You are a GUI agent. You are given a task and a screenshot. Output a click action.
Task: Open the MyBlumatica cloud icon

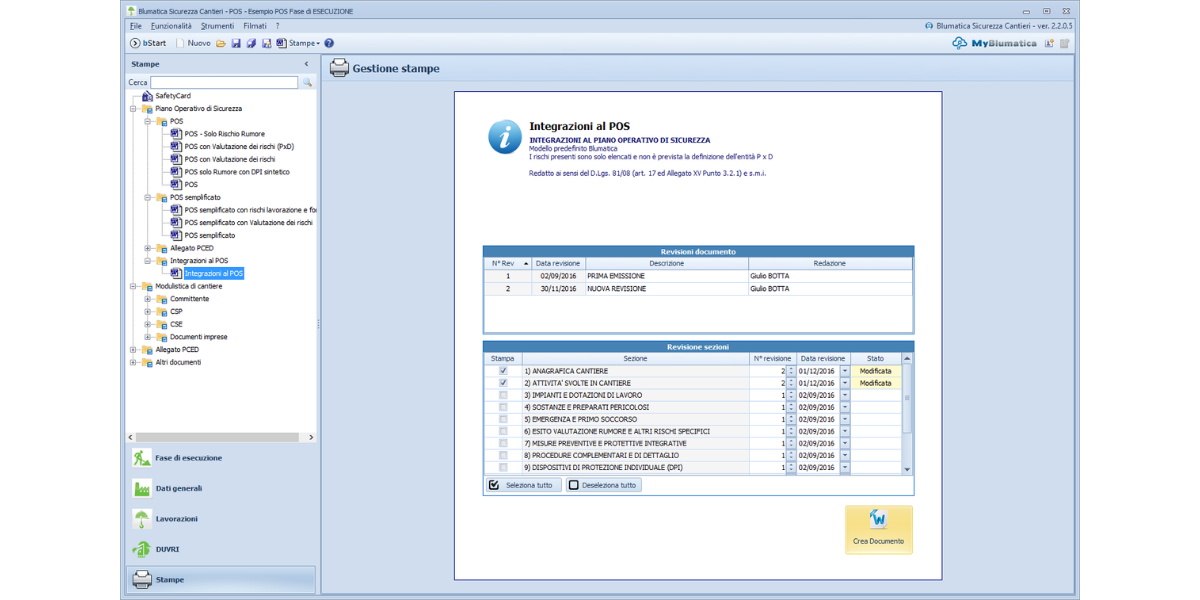click(x=959, y=43)
